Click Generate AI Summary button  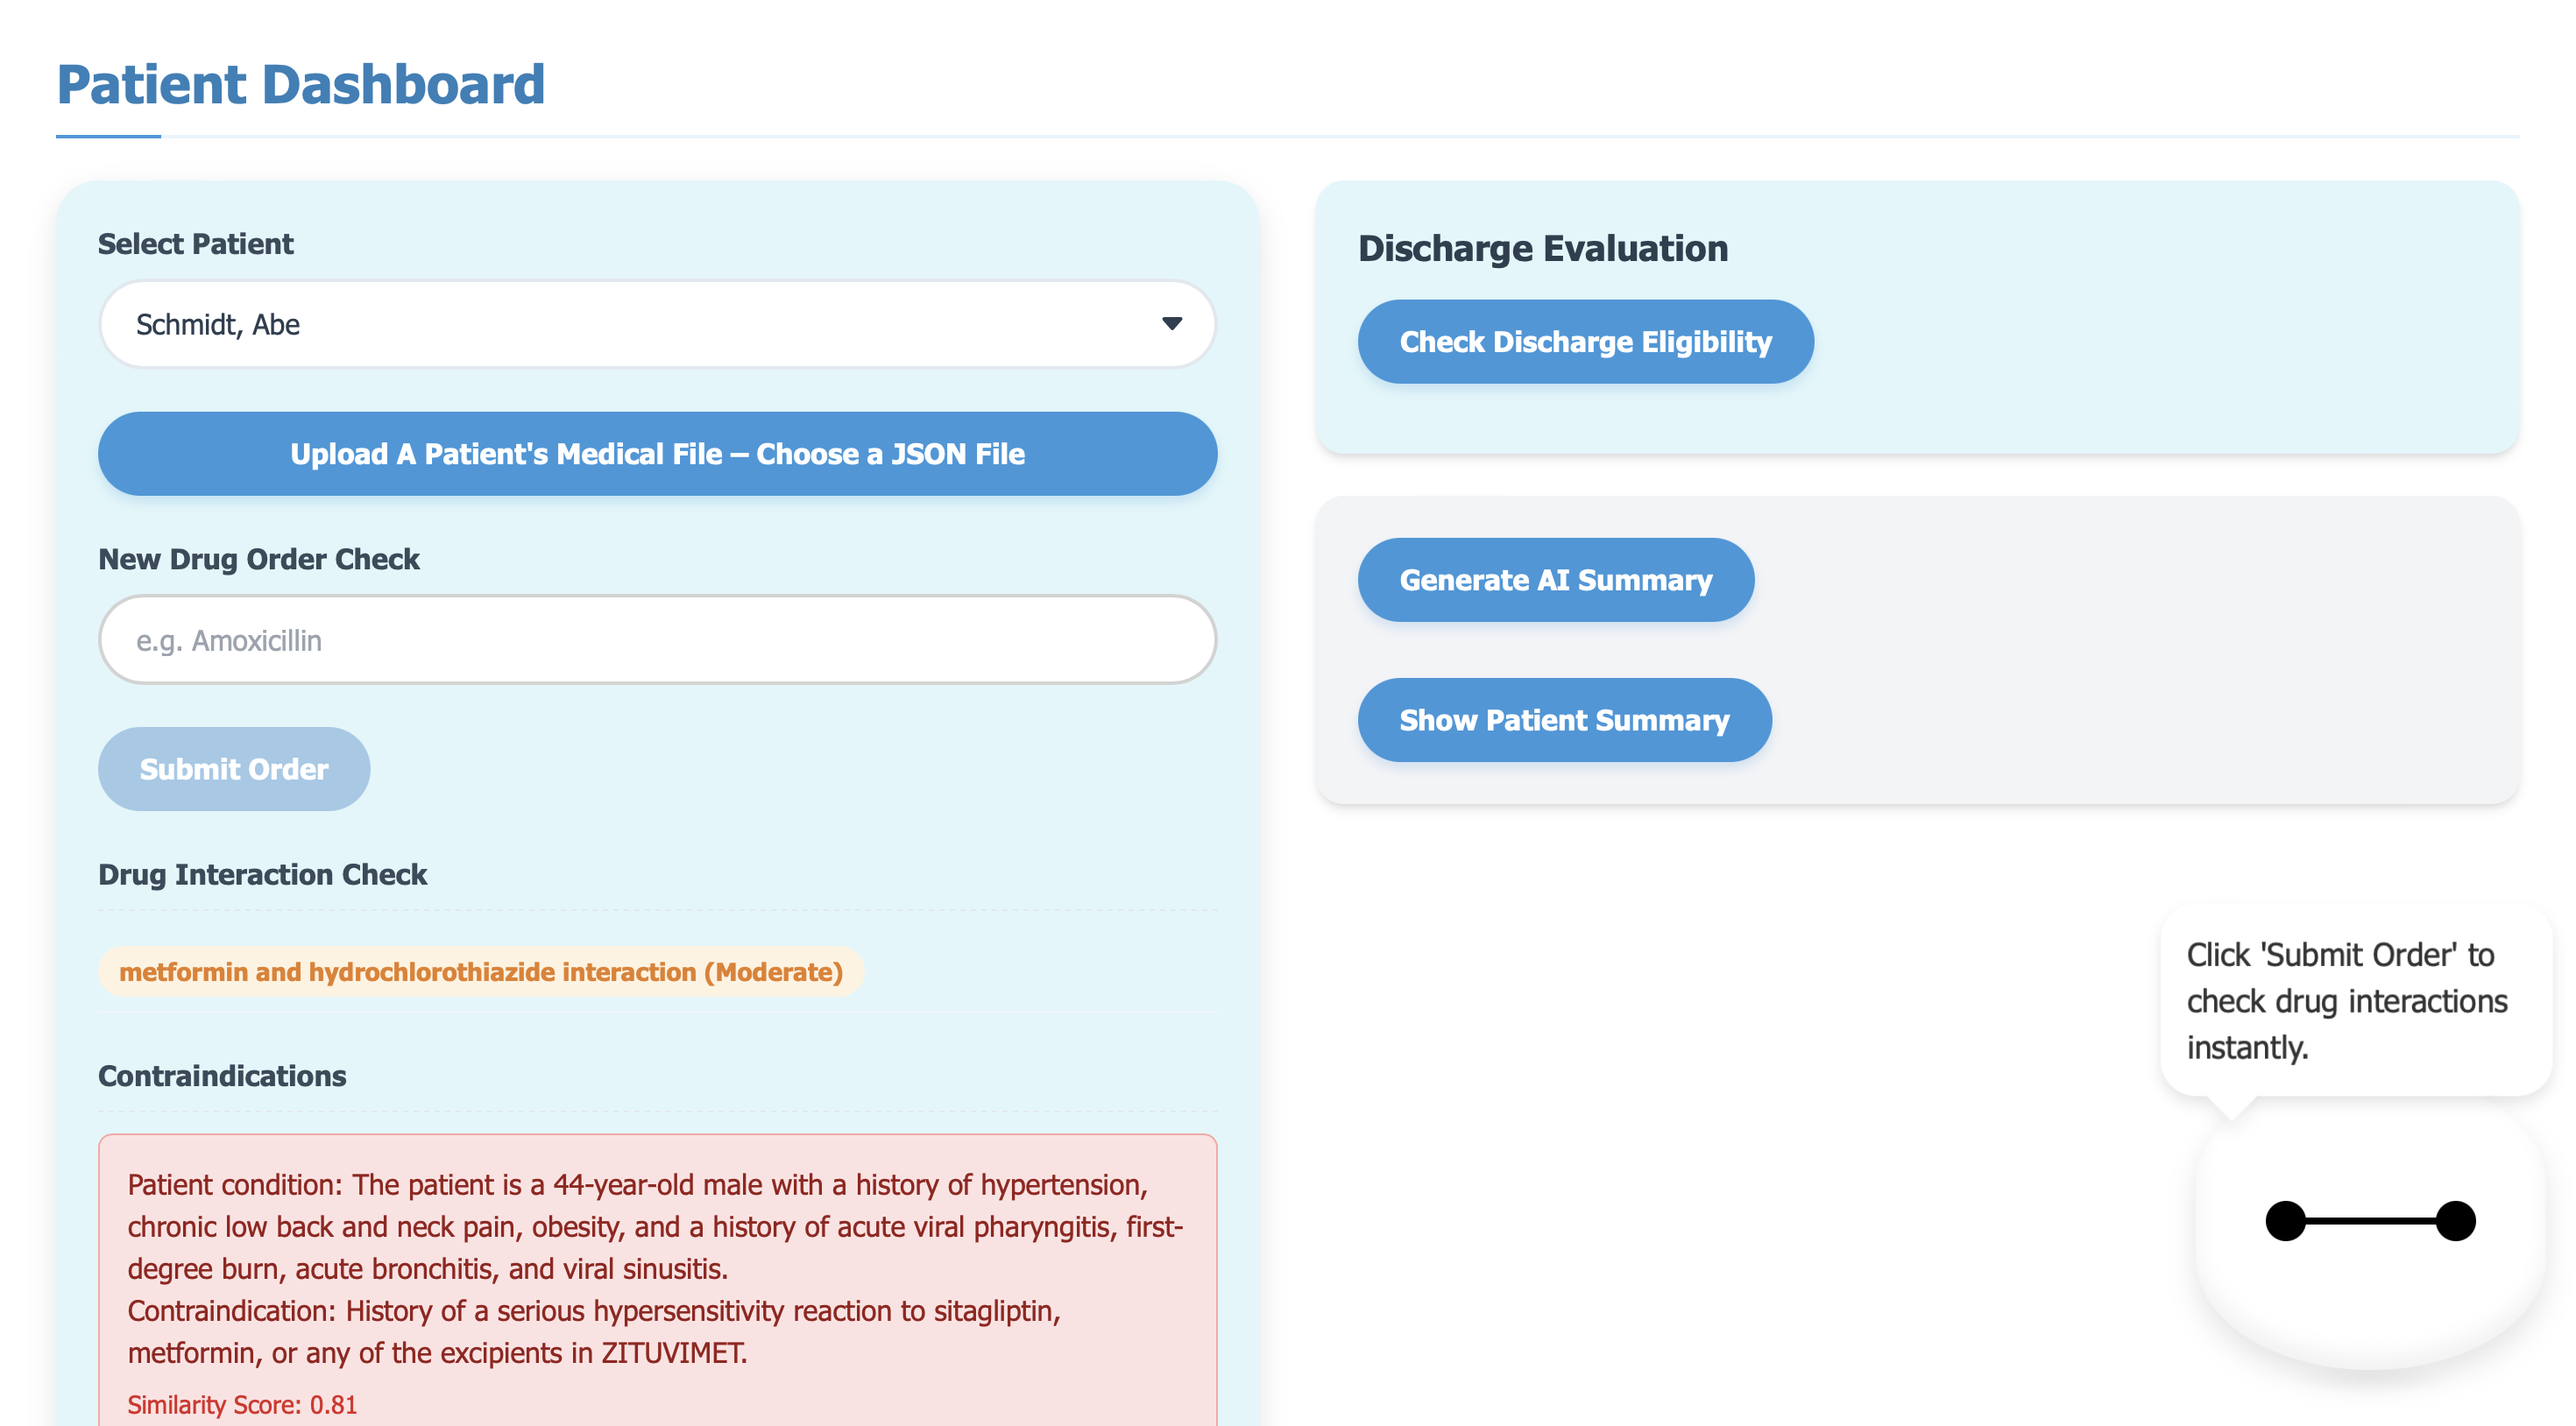[x=1555, y=580]
